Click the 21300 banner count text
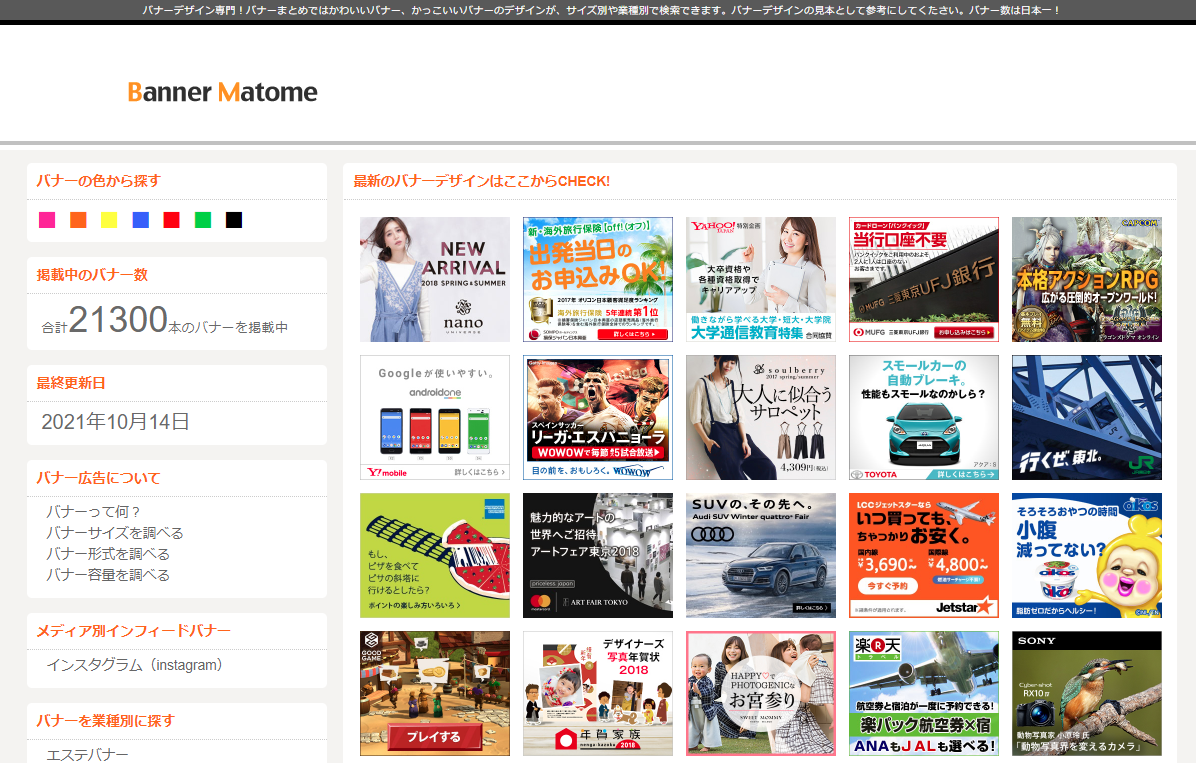The image size is (1196, 763). (118, 320)
